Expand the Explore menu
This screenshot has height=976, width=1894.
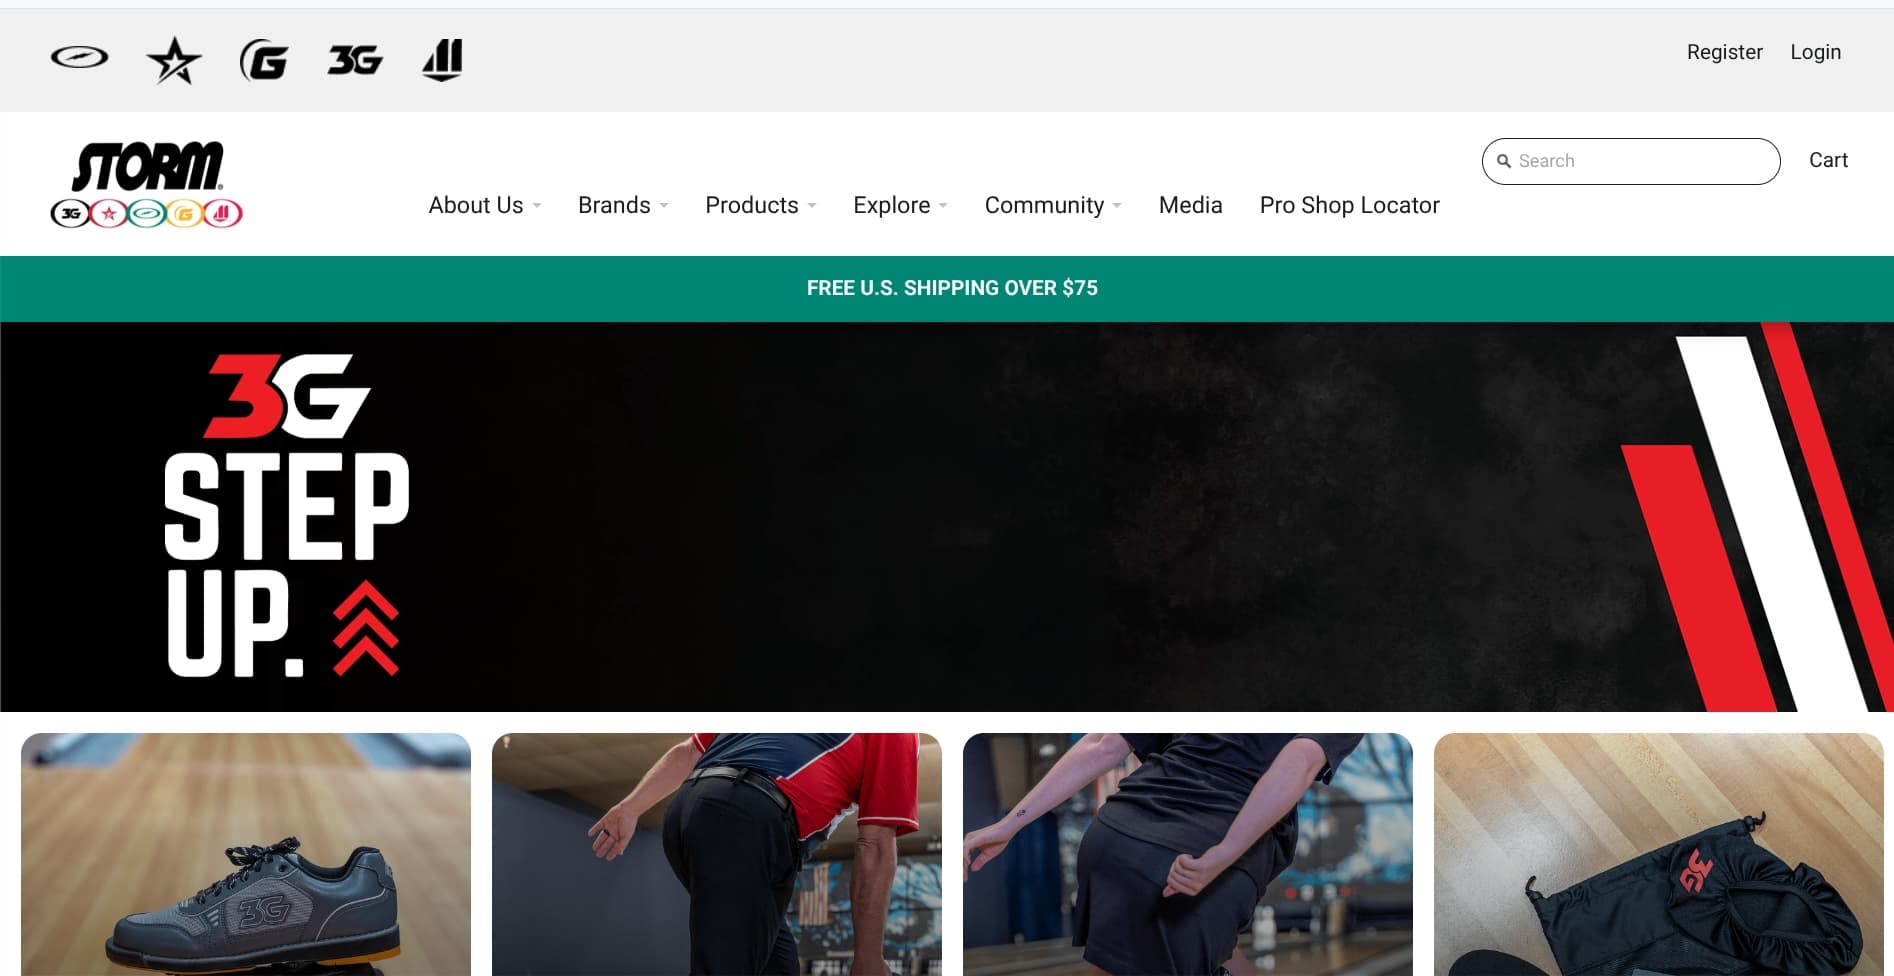900,205
